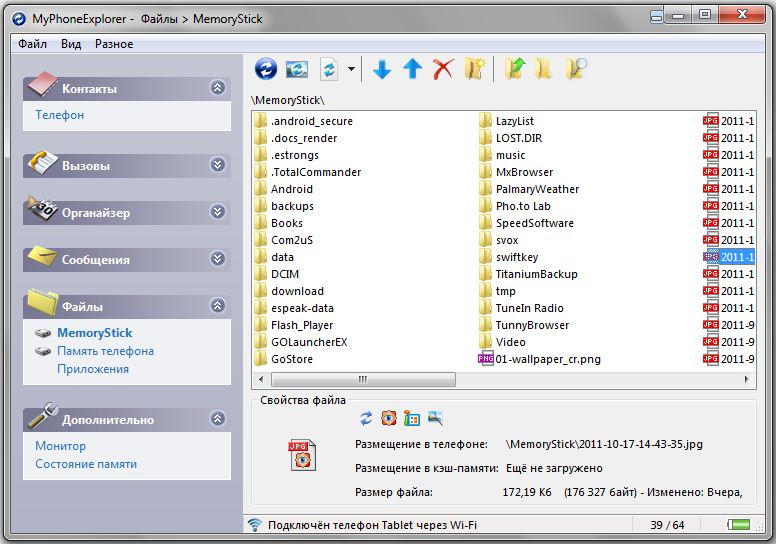Screen dimensions: 776x544
Task: Click the Сообщения envelope icon
Action: click(43, 255)
